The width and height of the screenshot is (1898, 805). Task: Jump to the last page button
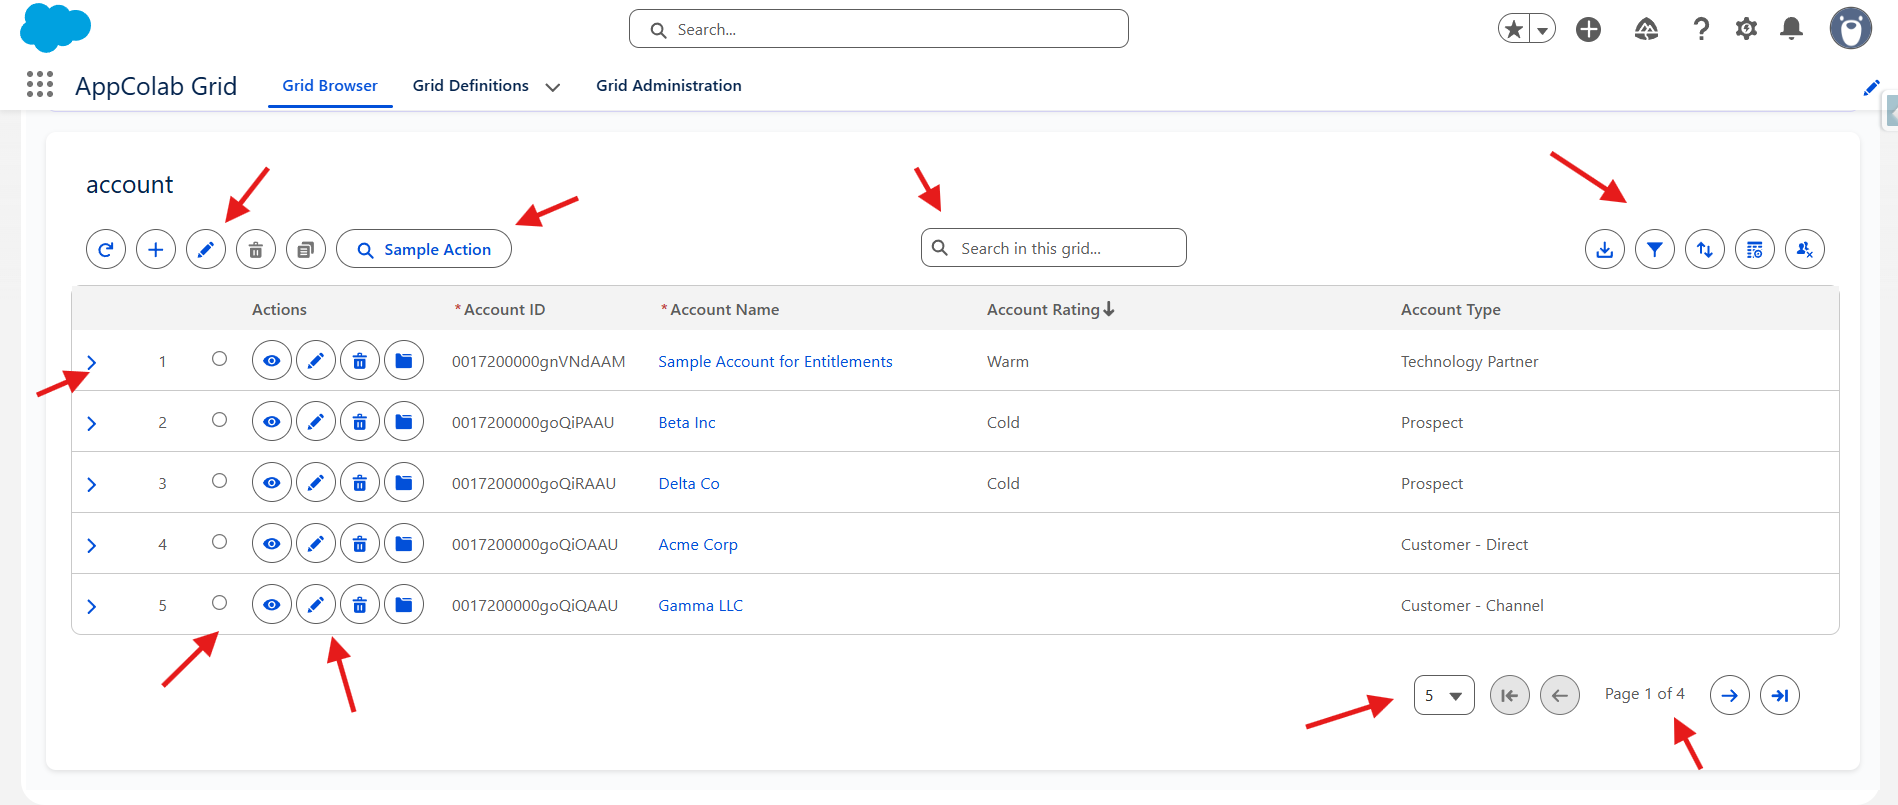click(1780, 695)
